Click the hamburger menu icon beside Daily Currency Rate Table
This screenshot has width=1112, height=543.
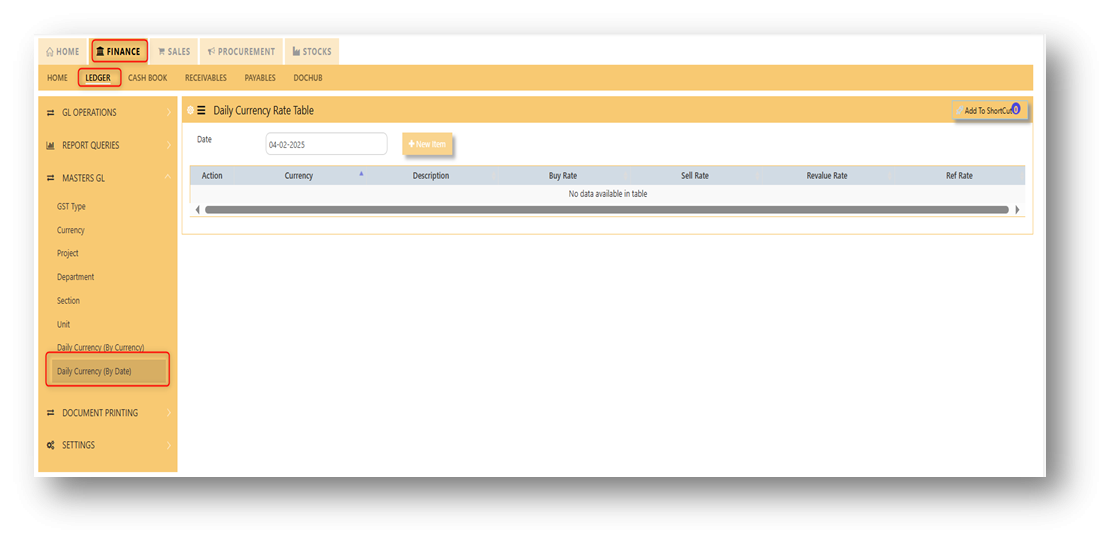pyautogui.click(x=201, y=111)
